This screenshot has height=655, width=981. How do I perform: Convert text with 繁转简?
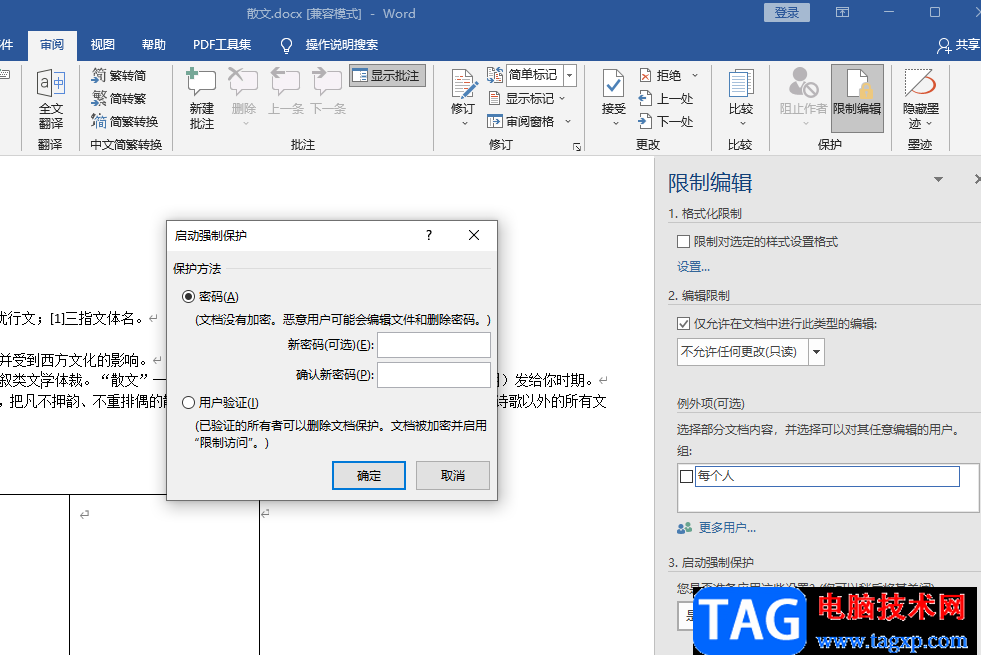coord(119,76)
